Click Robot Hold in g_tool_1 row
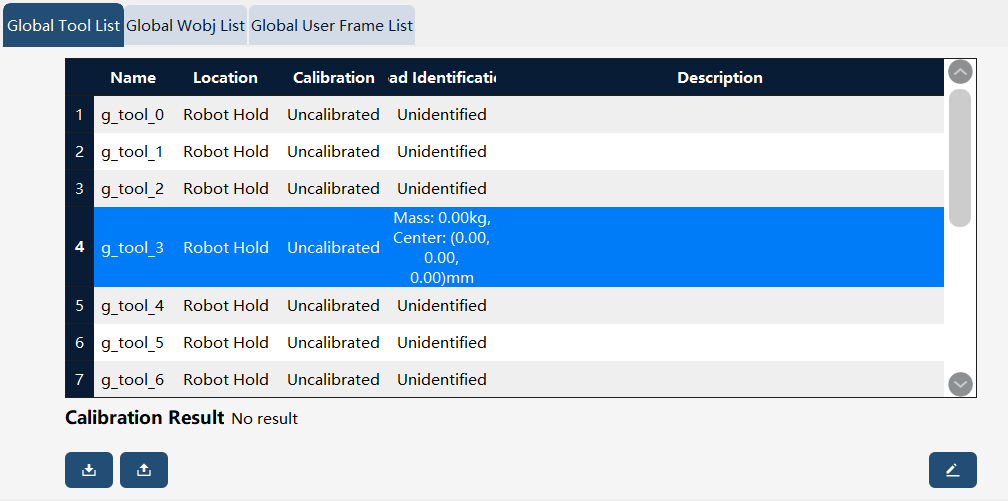The image size is (1008, 501). point(226,152)
